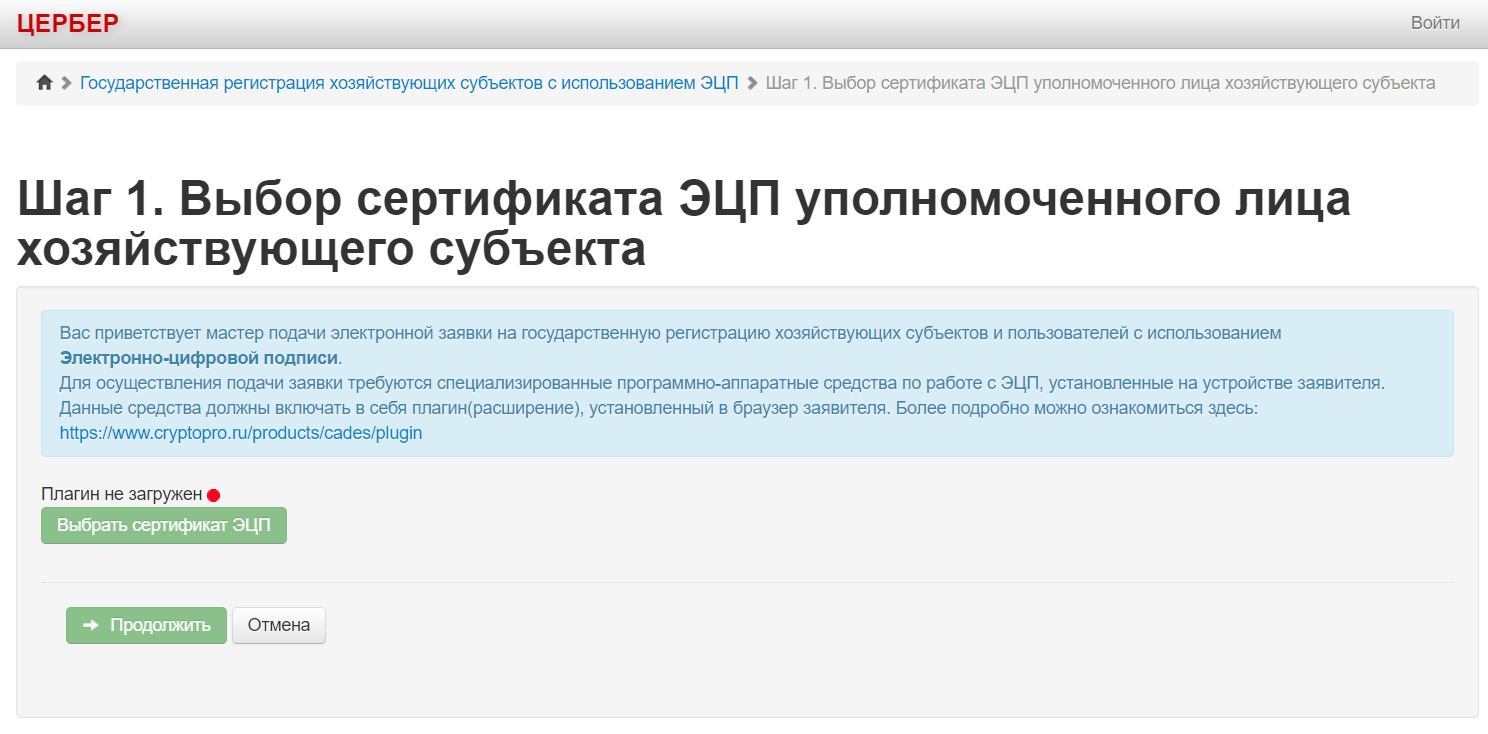Click the sentence starting with Для осуществления подачи
Image resolution: width=1488 pixels, height=734 pixels.
point(720,383)
